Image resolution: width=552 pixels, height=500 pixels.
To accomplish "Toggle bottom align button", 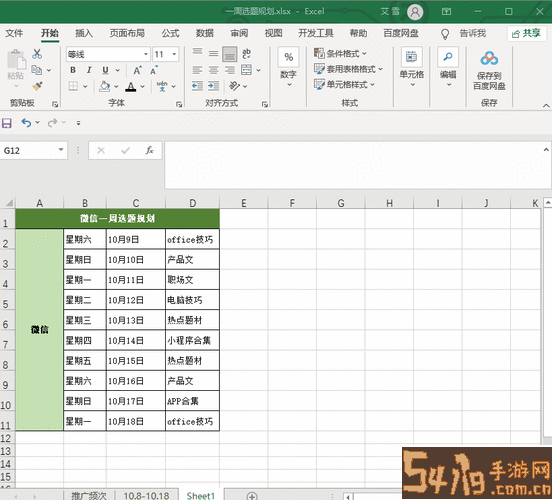I will click(x=230, y=54).
